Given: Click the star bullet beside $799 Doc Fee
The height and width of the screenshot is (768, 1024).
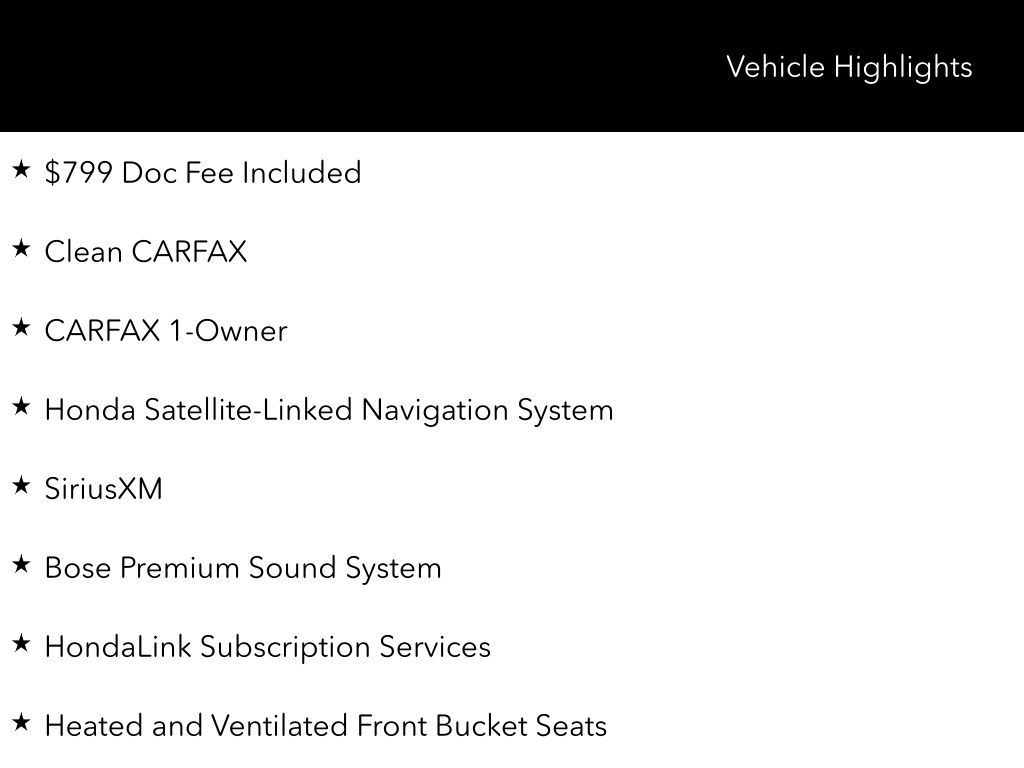Looking at the screenshot, I should click(21, 170).
